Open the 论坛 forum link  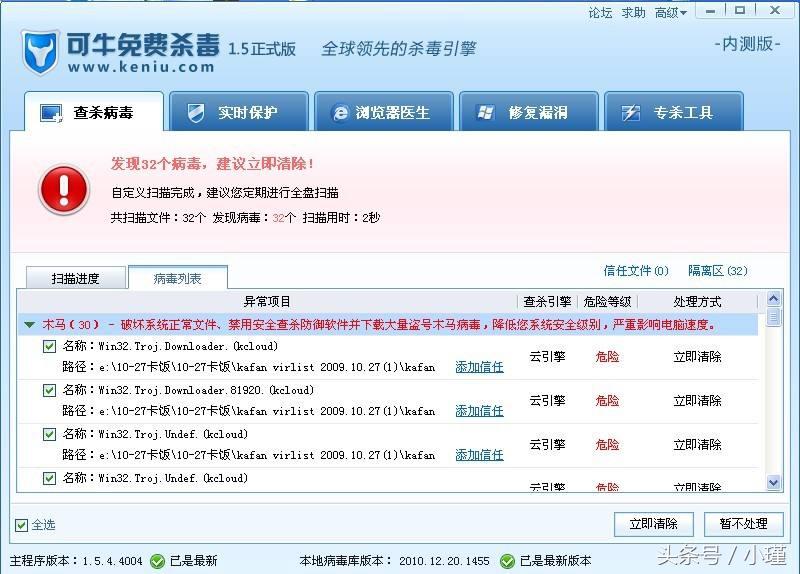[600, 12]
